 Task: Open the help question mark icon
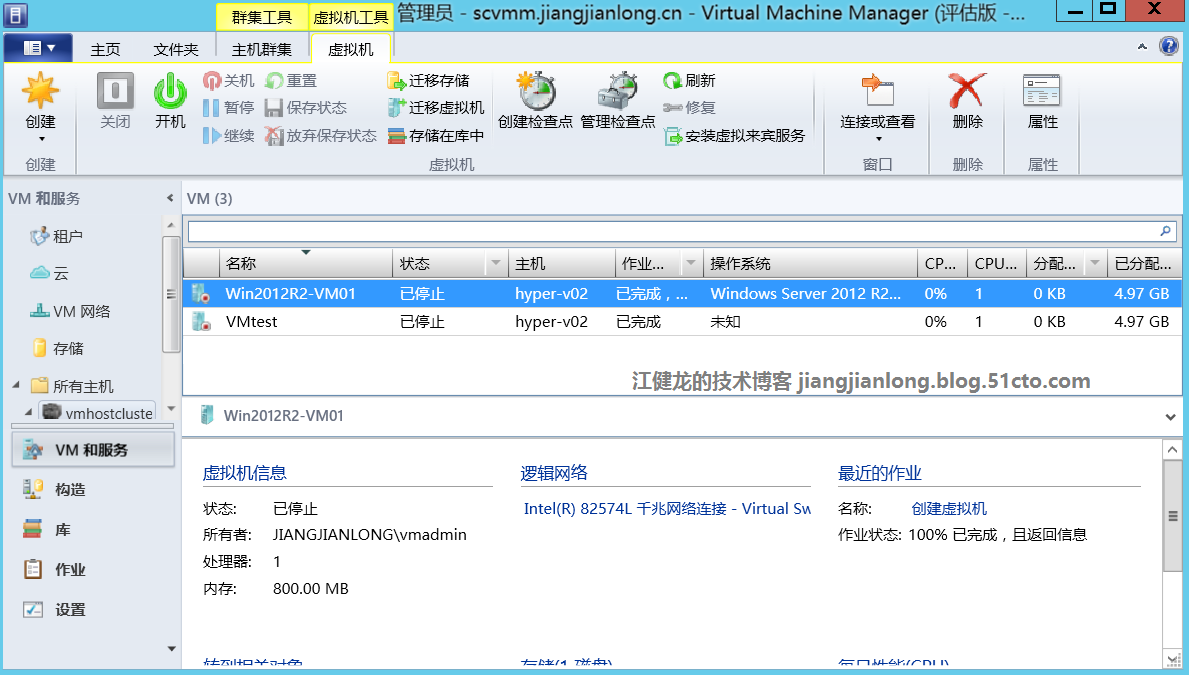[x=1169, y=46]
